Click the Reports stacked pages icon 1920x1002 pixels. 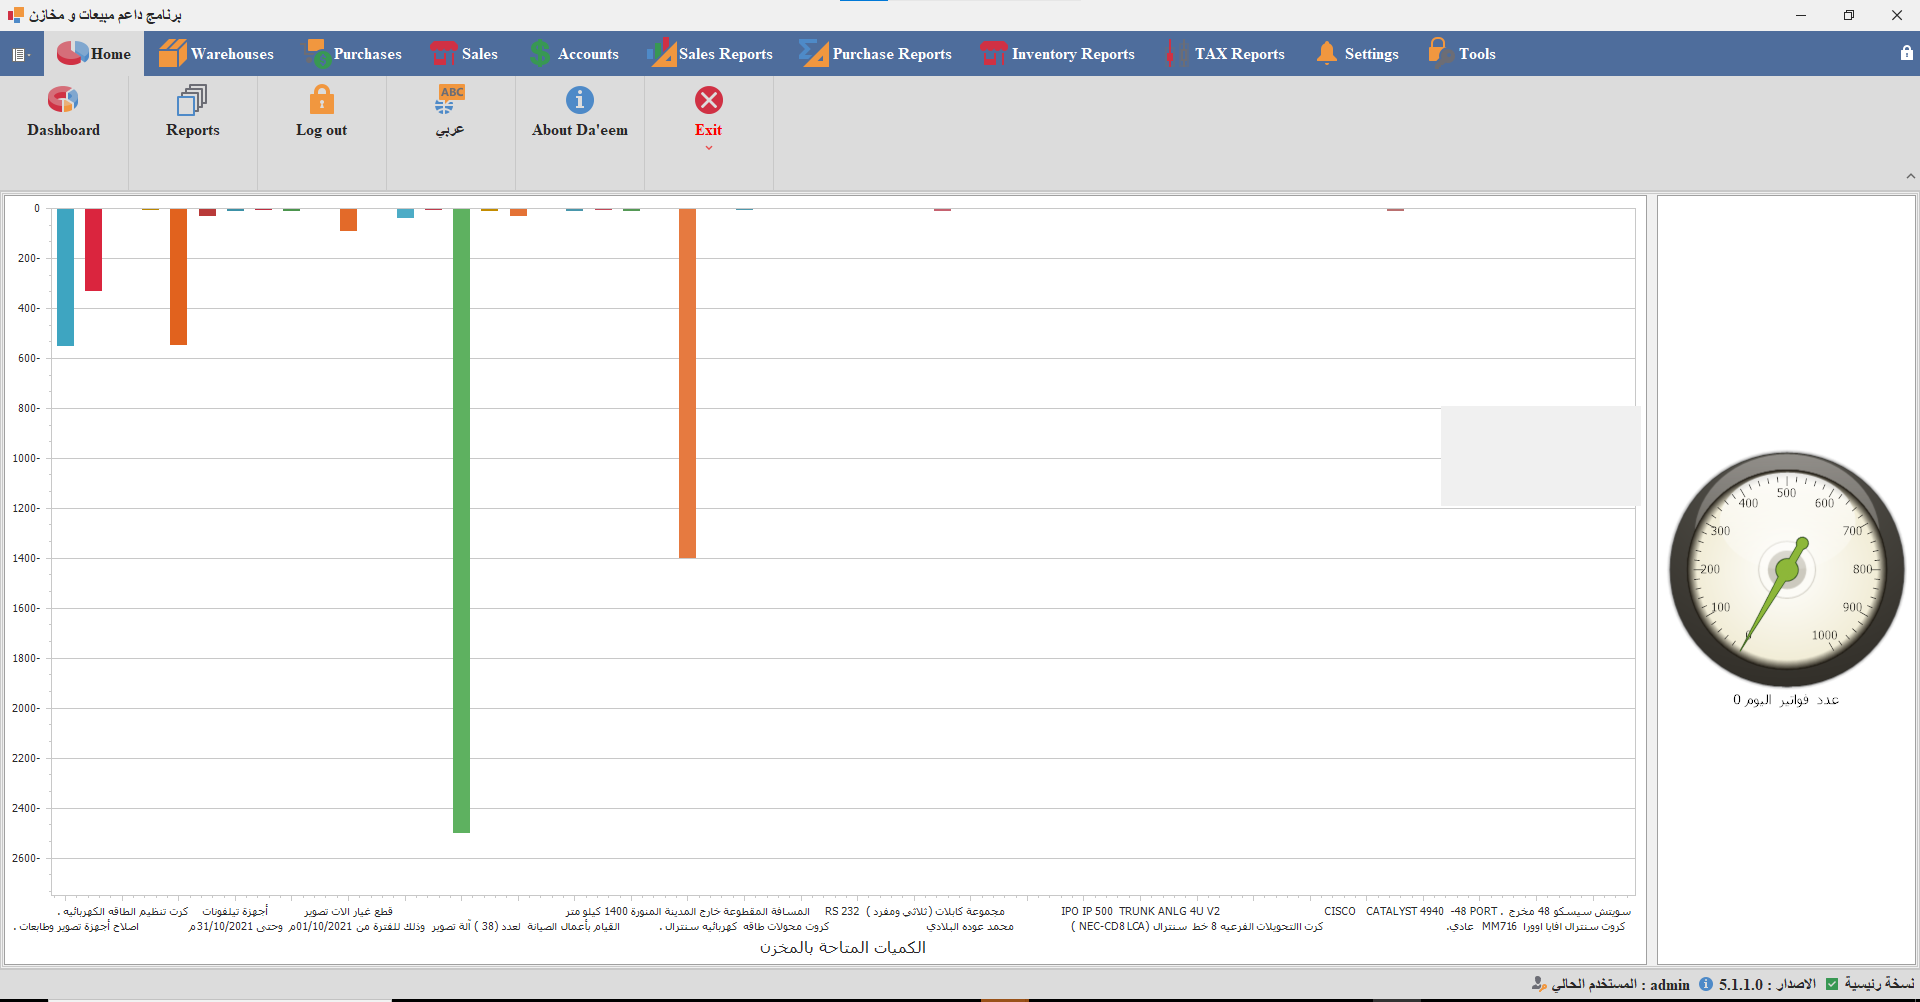pos(192,100)
